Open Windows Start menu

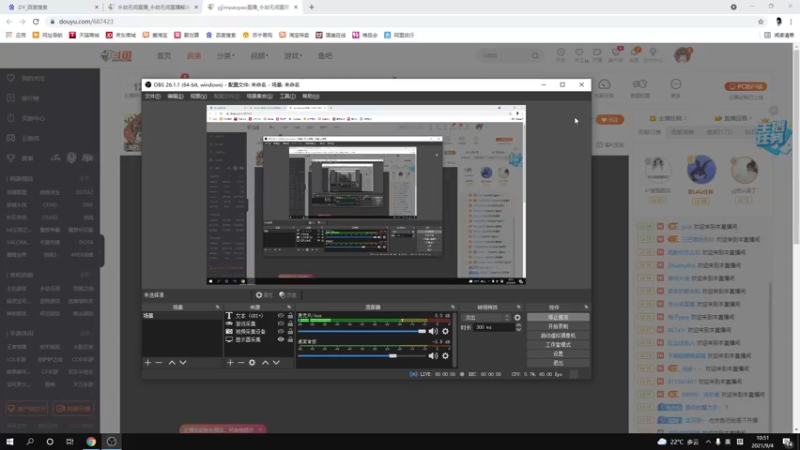tap(10, 442)
